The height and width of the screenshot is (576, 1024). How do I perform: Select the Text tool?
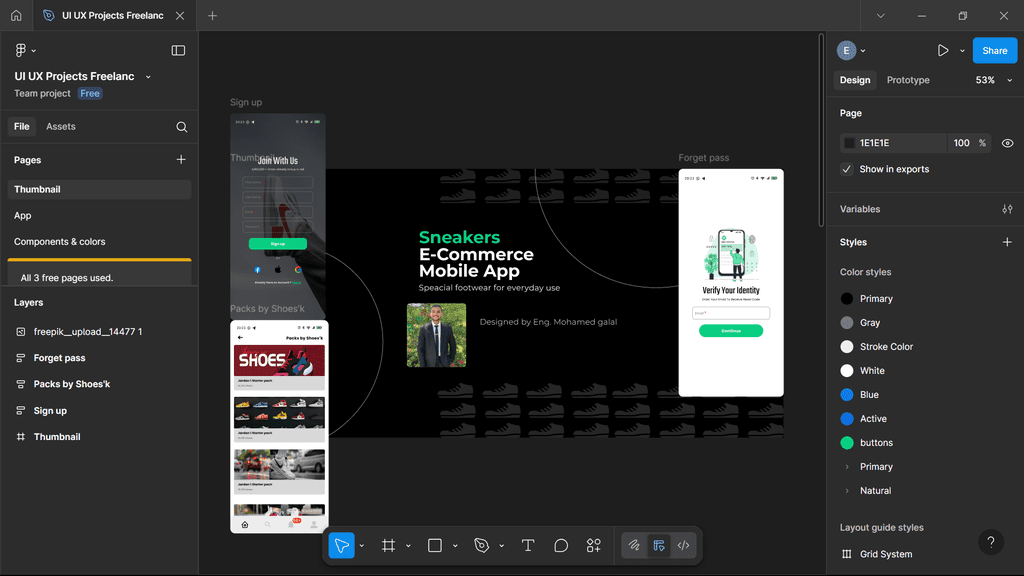528,545
